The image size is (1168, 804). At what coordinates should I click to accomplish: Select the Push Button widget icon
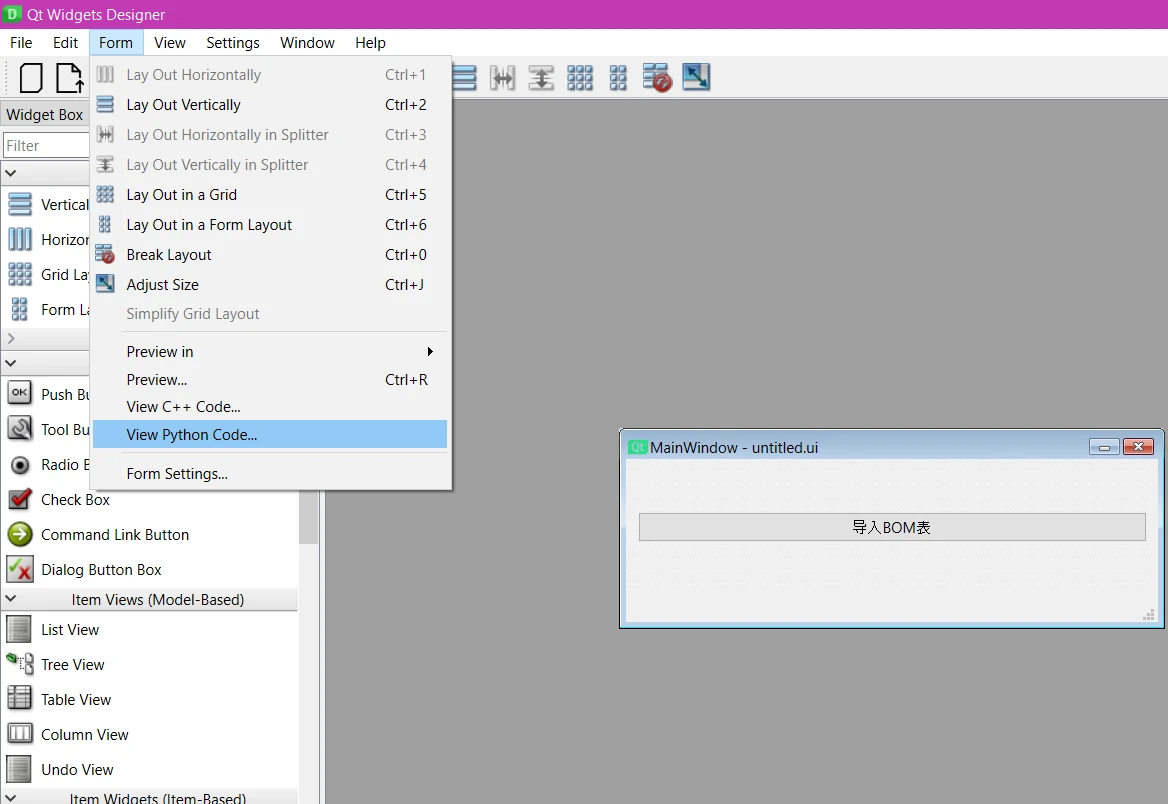[x=20, y=393]
